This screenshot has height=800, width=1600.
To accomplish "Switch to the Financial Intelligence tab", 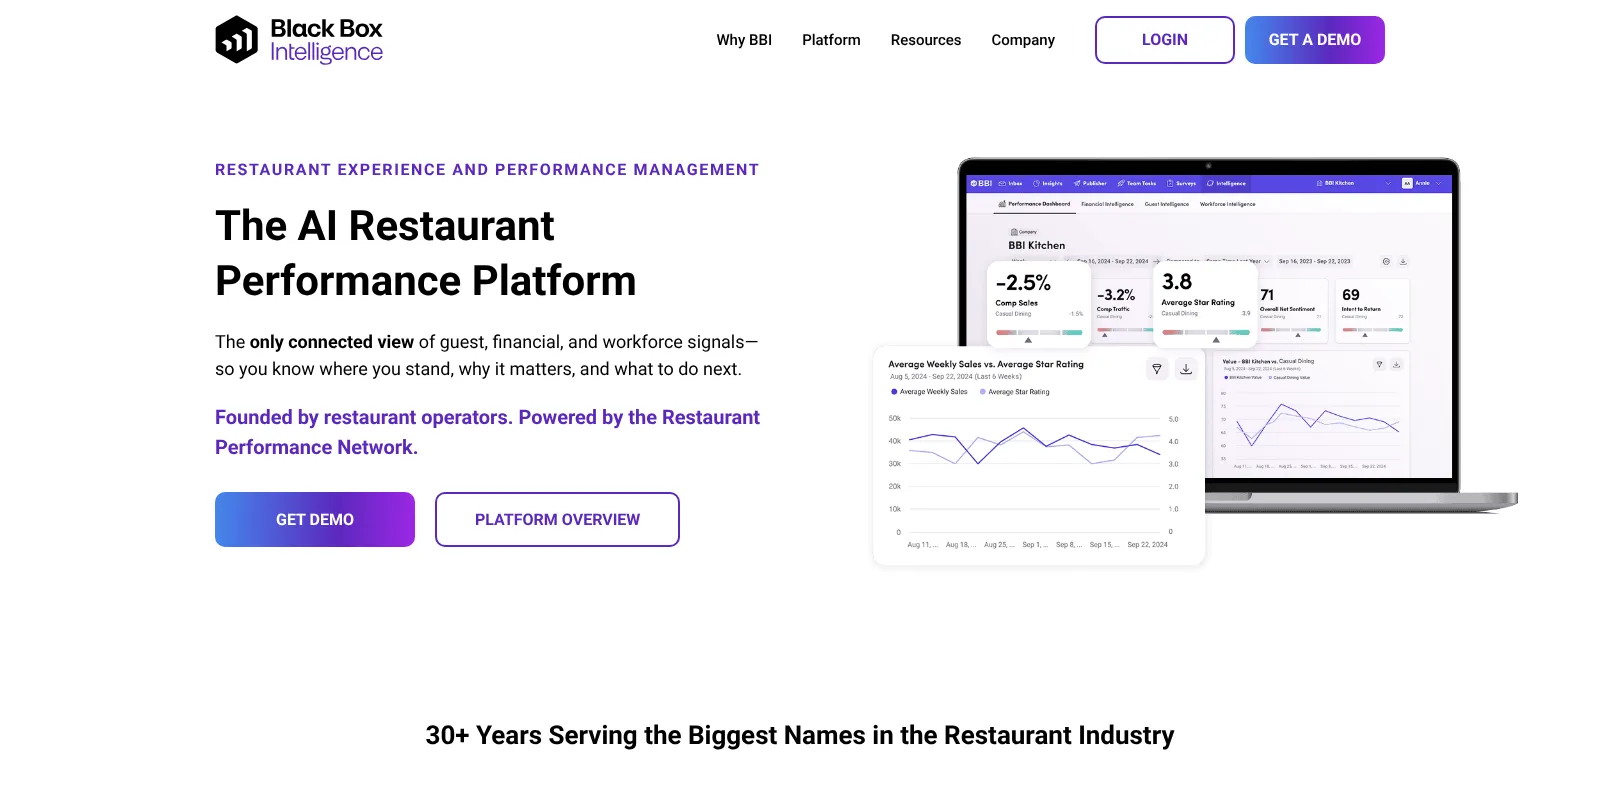I will pyautogui.click(x=1107, y=204).
